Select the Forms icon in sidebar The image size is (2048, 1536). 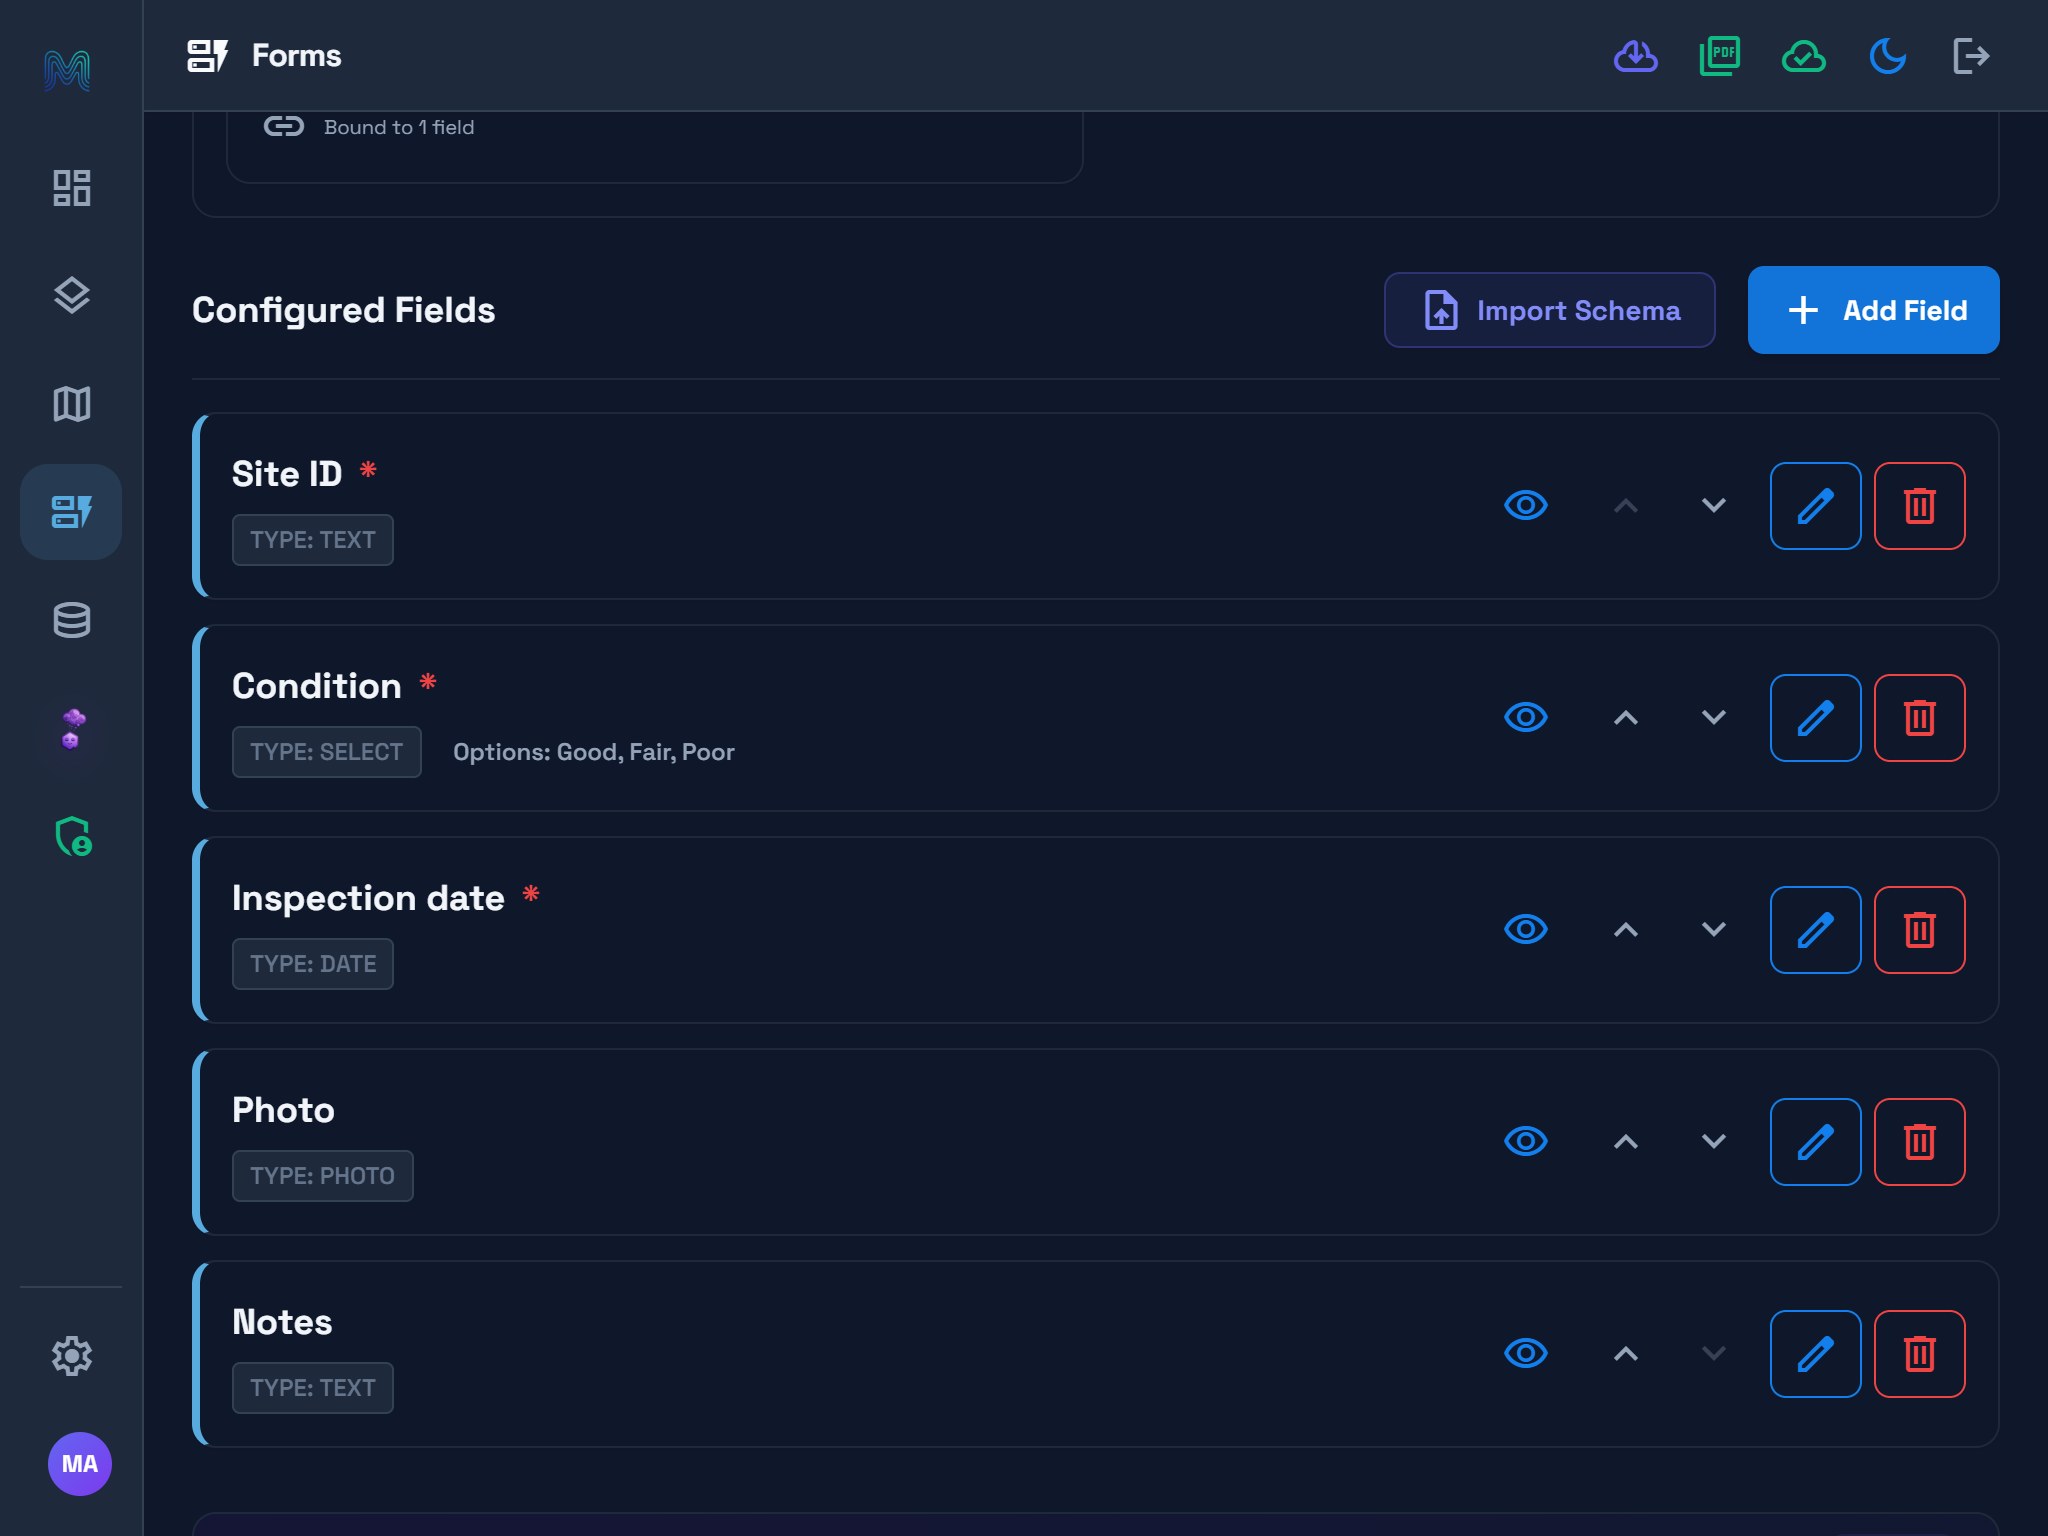[71, 512]
